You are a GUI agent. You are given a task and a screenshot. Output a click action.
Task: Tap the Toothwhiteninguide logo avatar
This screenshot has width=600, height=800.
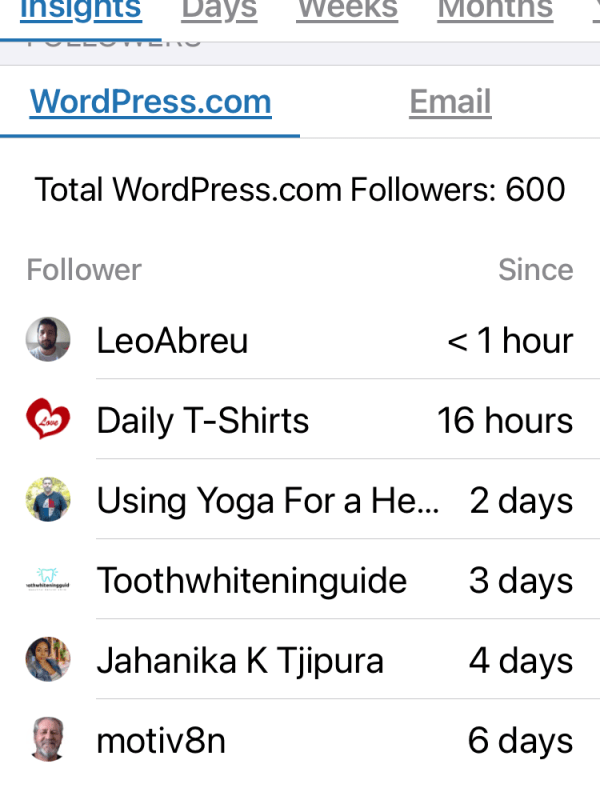click(48, 580)
